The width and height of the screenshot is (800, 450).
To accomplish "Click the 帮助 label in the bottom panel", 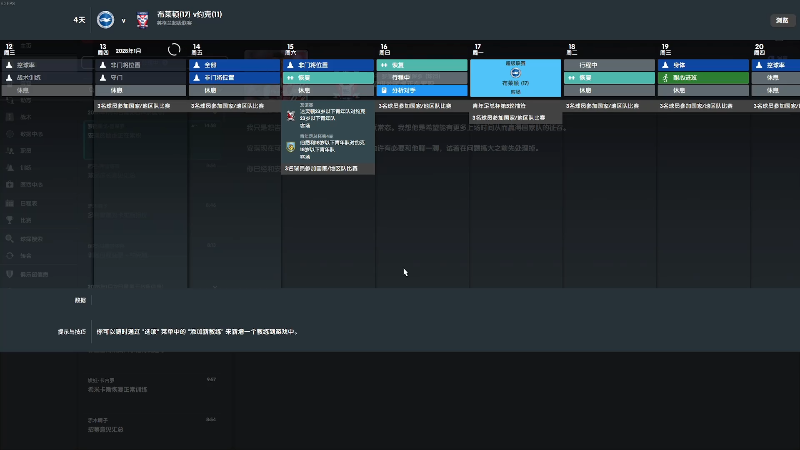I will click(80, 300).
